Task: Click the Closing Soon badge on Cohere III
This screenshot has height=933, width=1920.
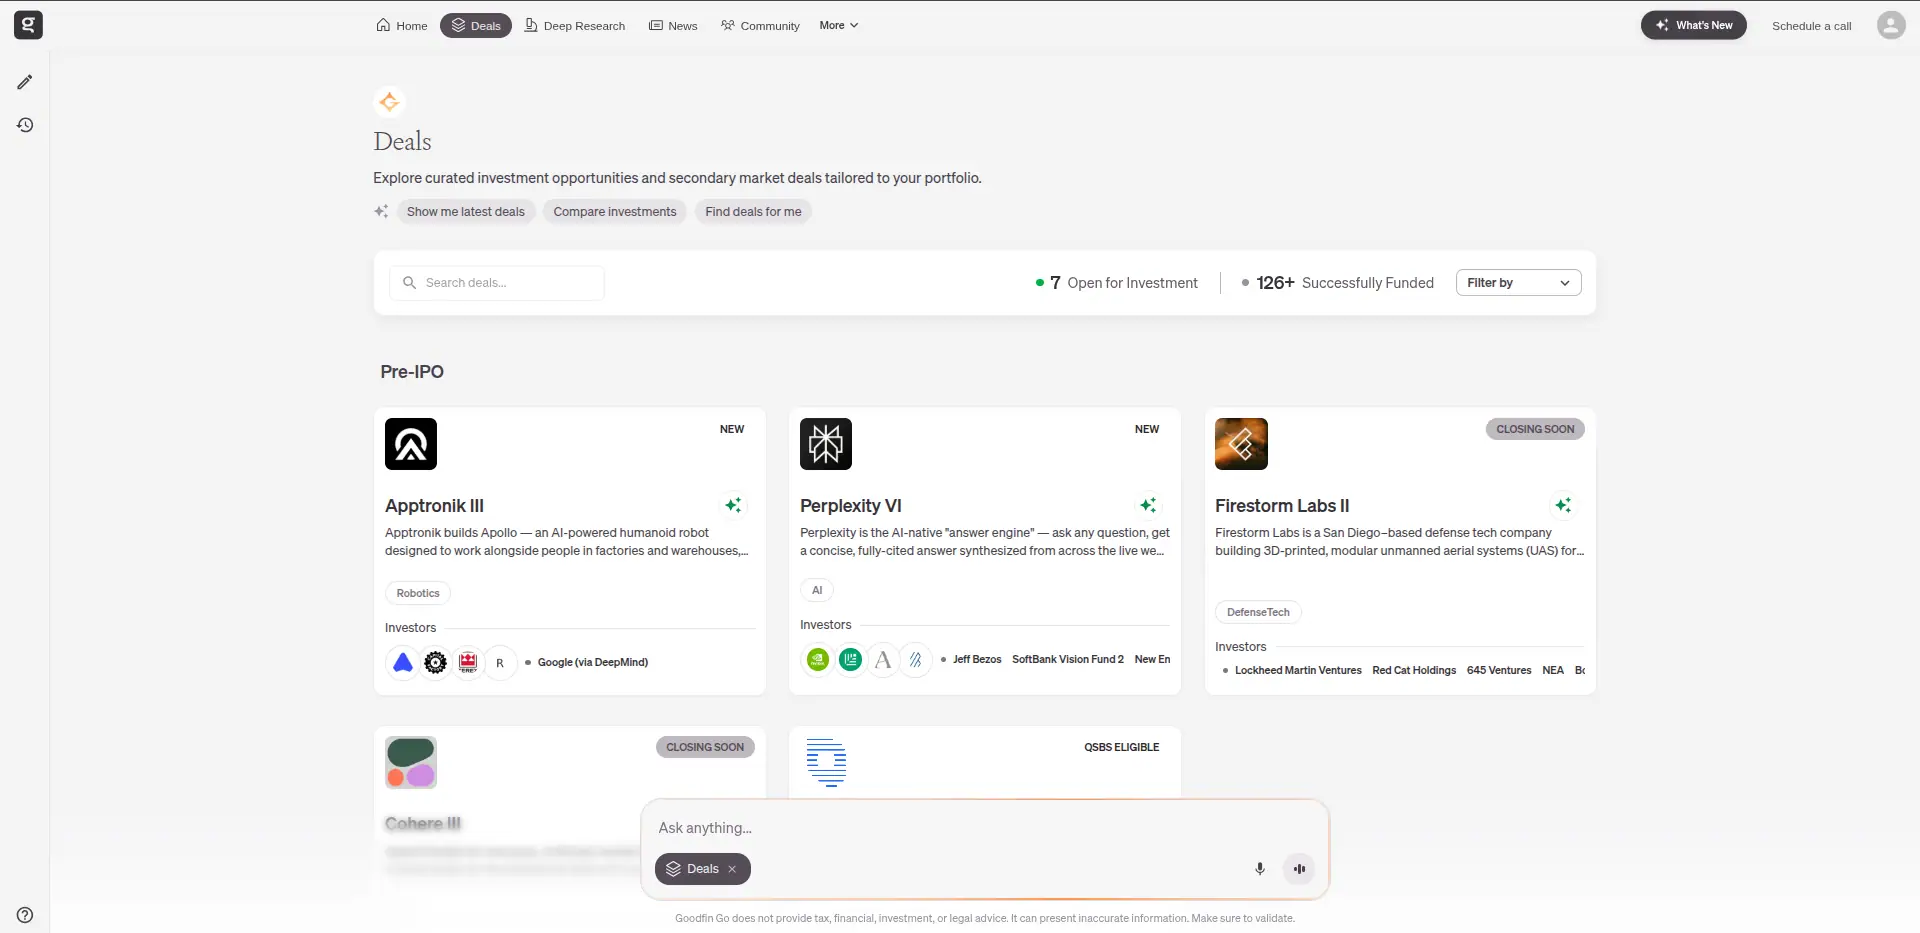Action: [705, 747]
